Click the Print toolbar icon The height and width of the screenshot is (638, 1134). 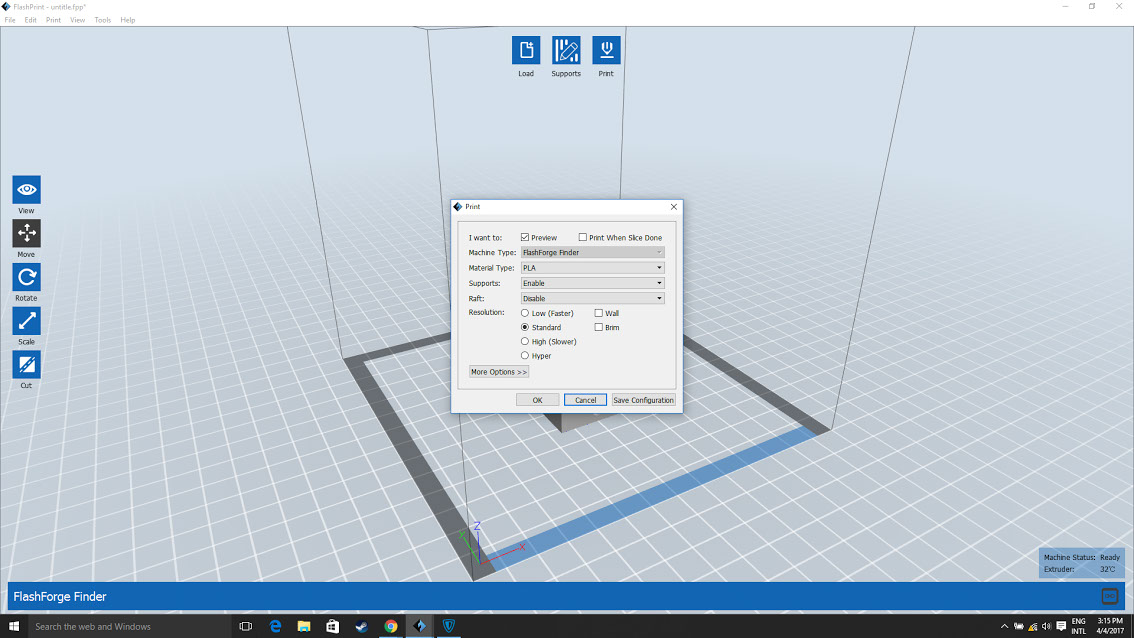[606, 51]
